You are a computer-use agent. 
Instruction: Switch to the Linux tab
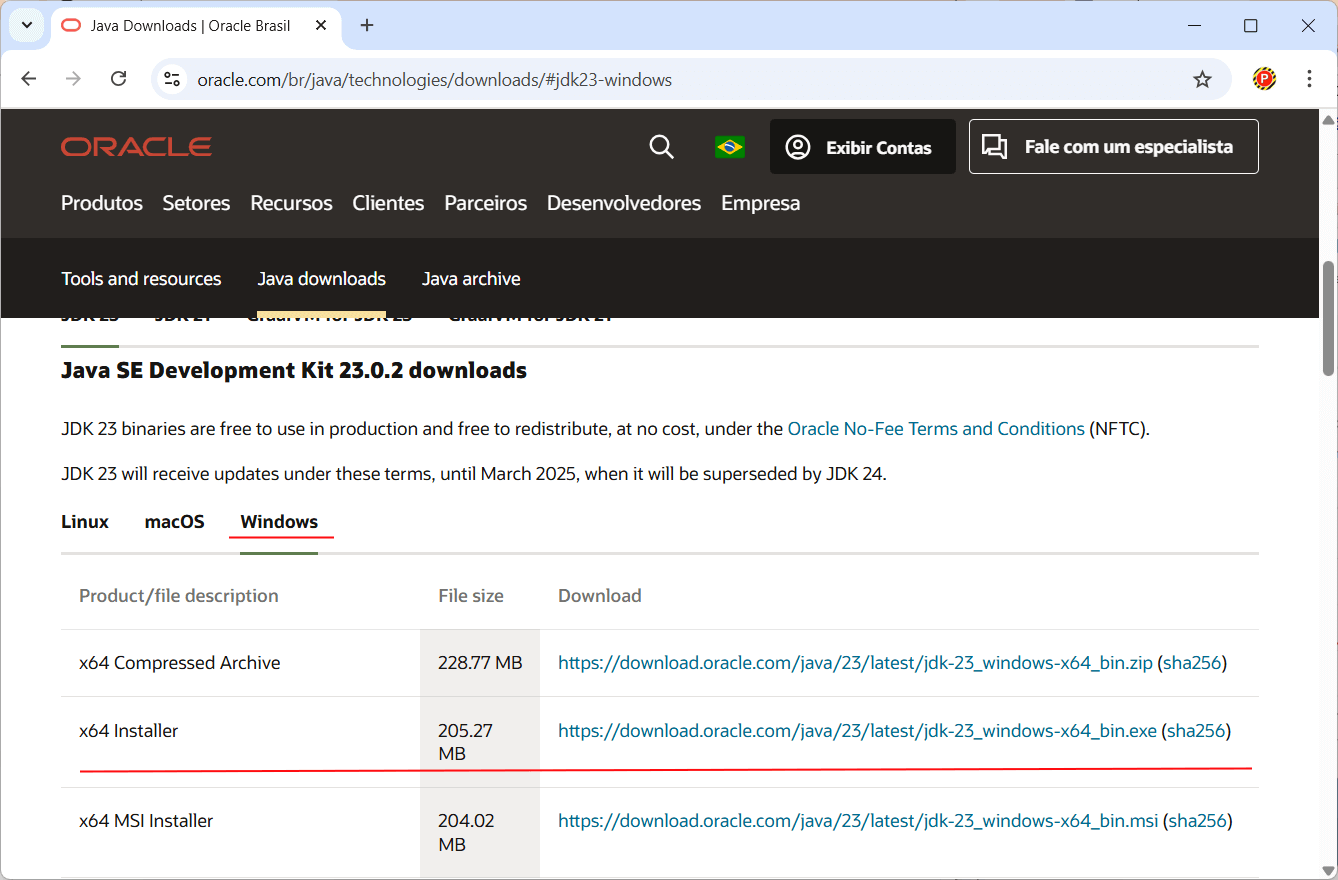pyautogui.click(x=85, y=522)
